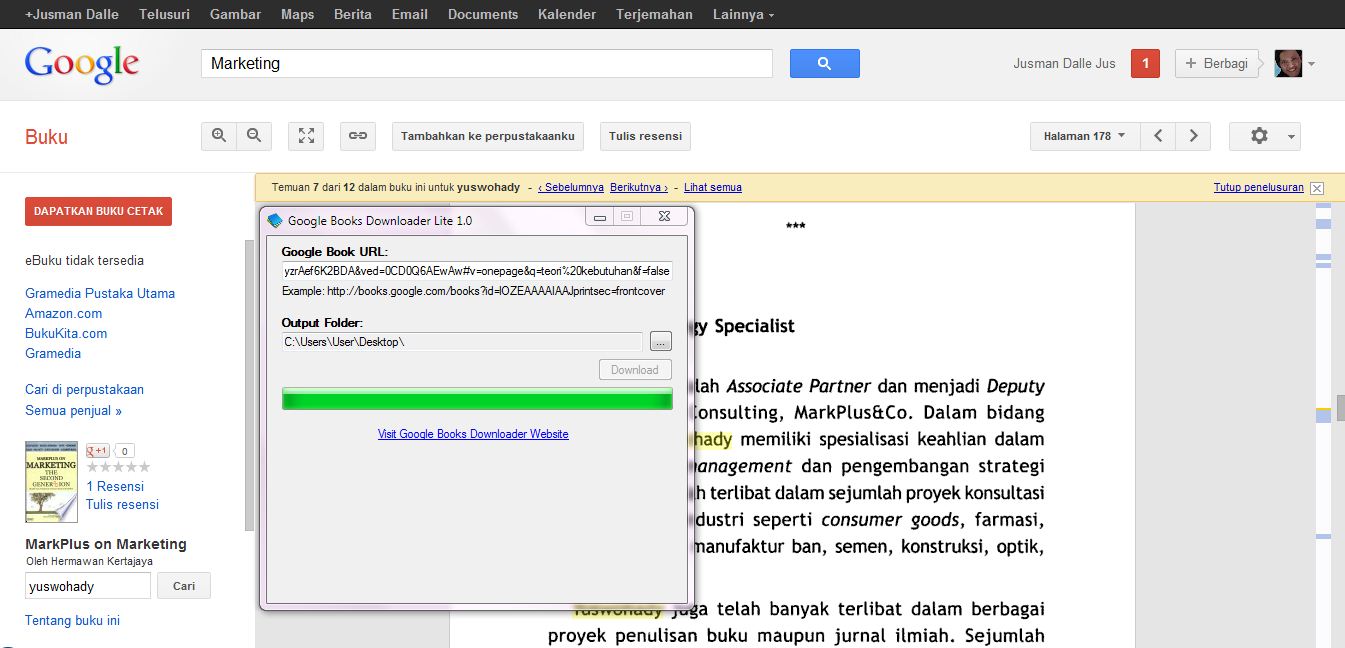
Task: Open Gramedia Pustaka Utama link
Action: point(100,293)
